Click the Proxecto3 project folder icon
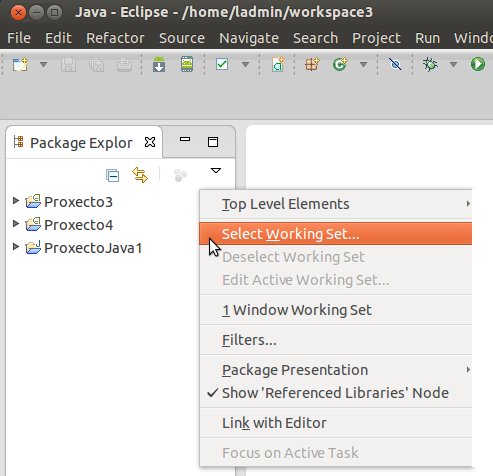Viewport: 493px width, 476px height. [x=33, y=201]
